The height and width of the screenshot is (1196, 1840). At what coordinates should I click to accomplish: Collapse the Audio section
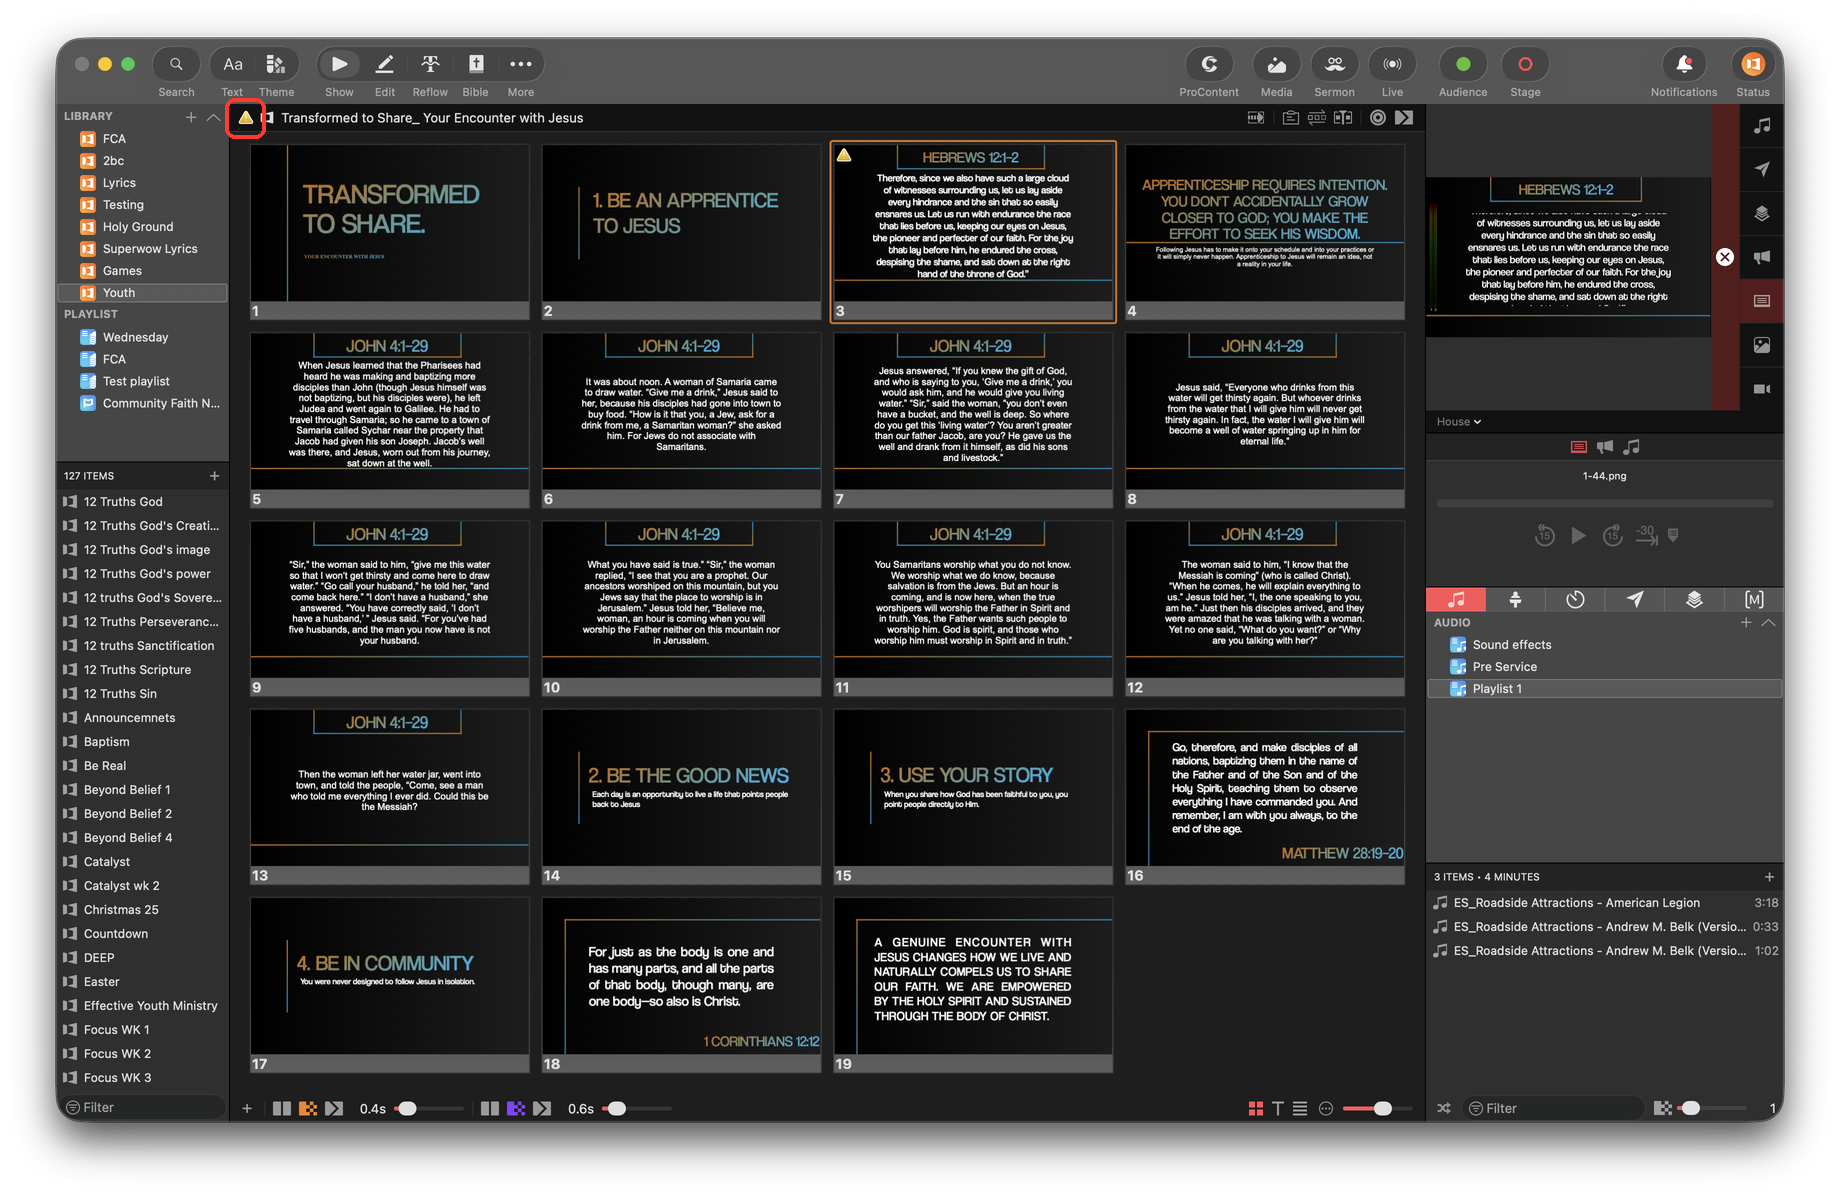[x=1768, y=622]
